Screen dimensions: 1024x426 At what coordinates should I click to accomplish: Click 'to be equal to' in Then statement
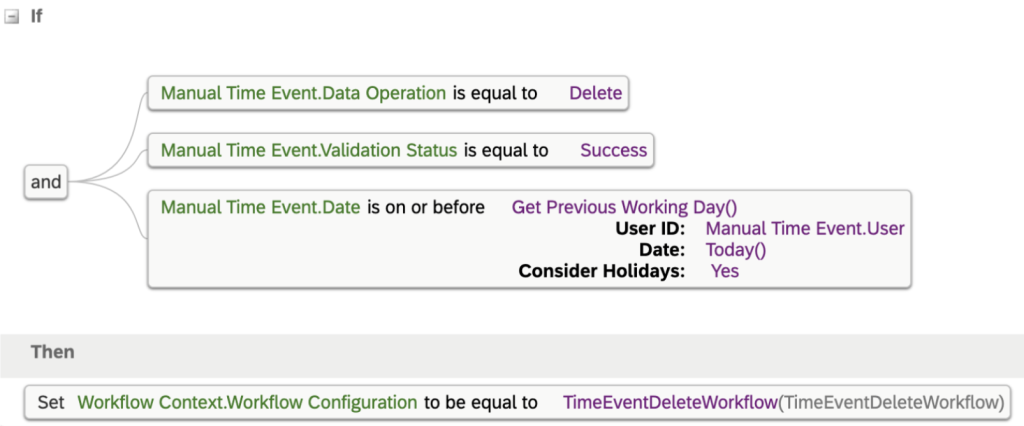pos(481,402)
